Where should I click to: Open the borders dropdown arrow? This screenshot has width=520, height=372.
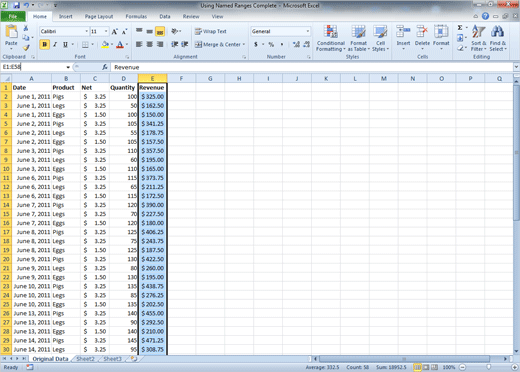[92, 44]
